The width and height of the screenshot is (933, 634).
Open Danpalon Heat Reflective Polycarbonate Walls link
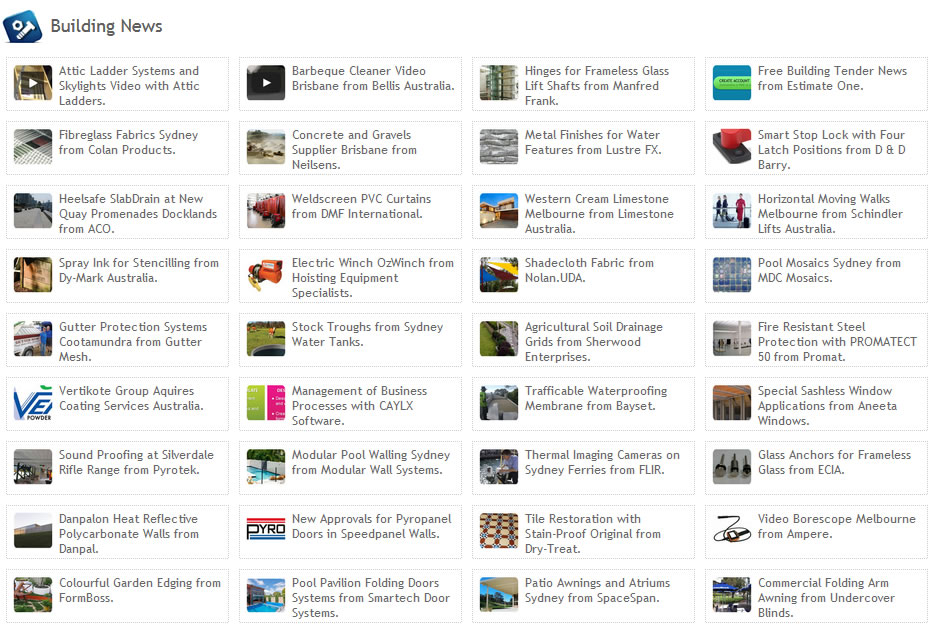(x=129, y=533)
